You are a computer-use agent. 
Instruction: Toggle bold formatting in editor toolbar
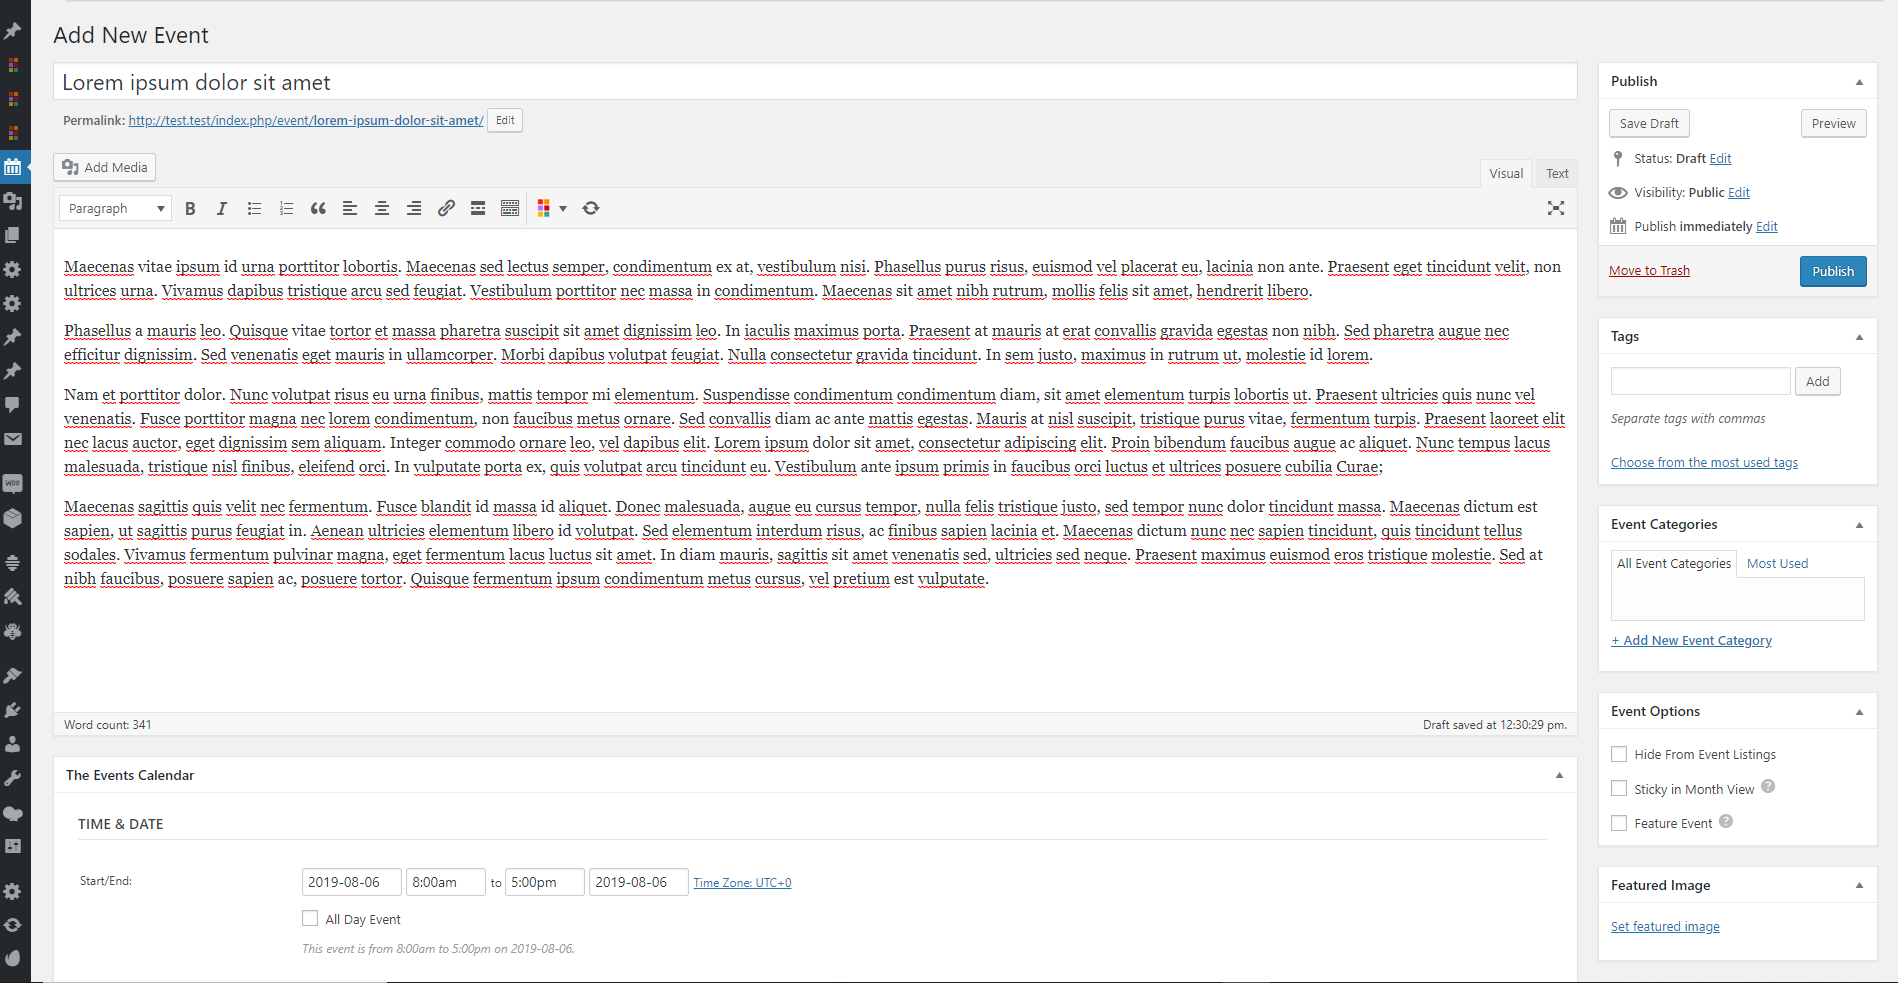[x=190, y=208]
